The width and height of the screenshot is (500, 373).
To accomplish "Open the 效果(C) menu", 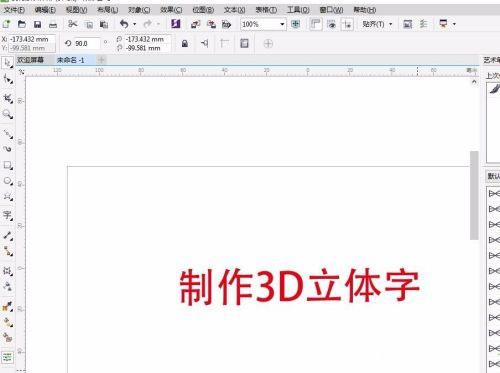I will (171, 10).
